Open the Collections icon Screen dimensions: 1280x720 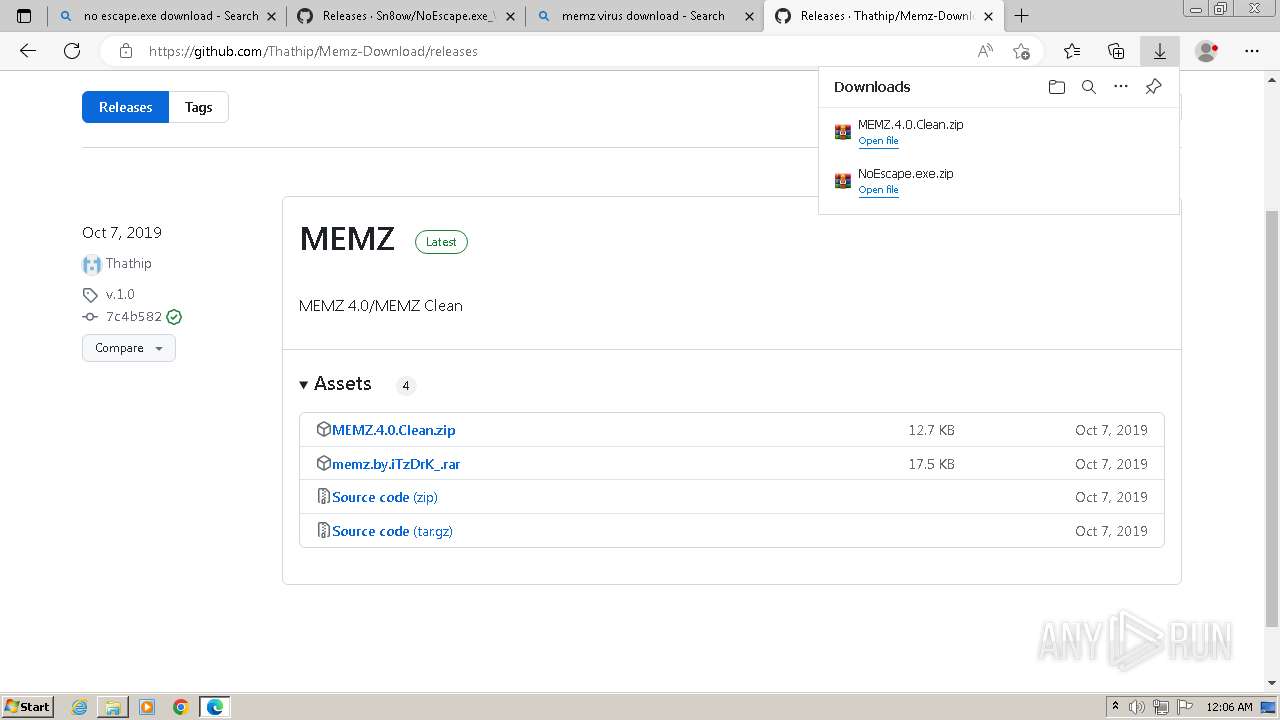click(x=1116, y=51)
